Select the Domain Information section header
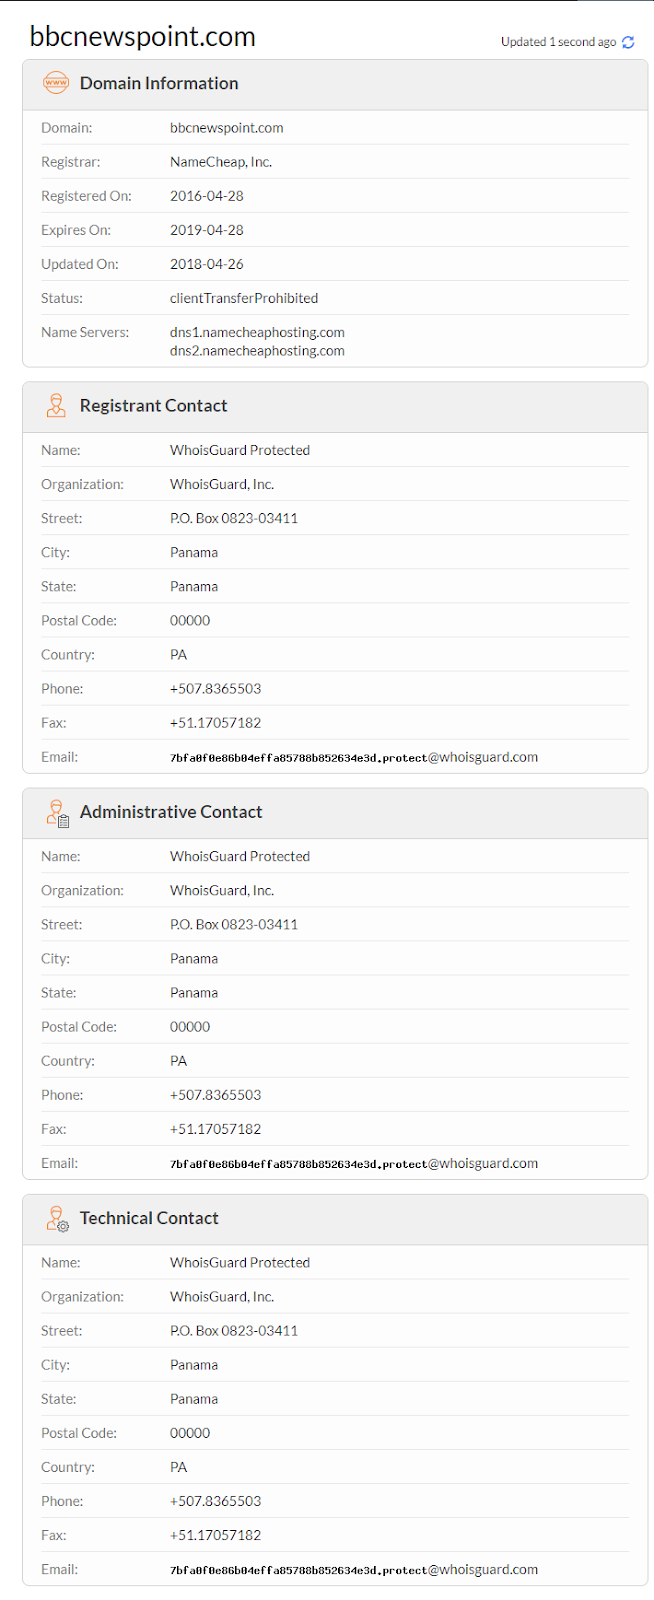 (335, 84)
